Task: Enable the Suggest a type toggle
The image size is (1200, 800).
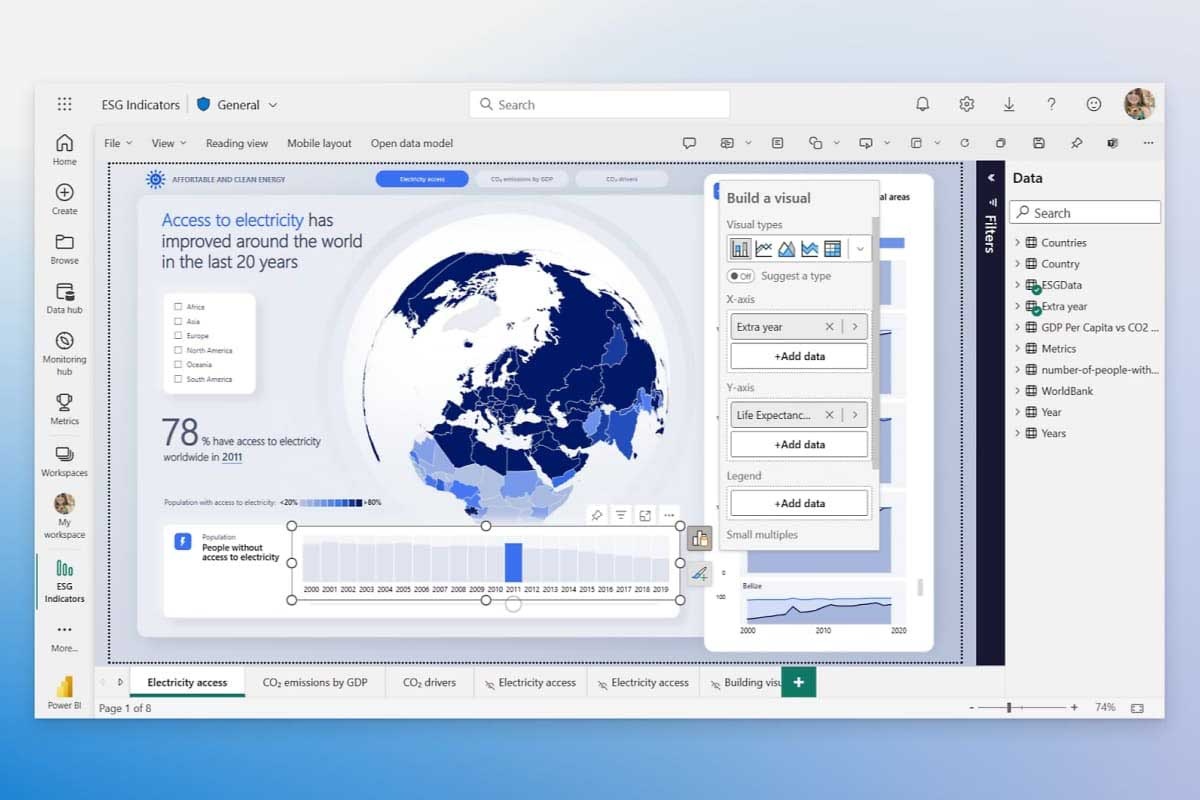Action: (740, 276)
